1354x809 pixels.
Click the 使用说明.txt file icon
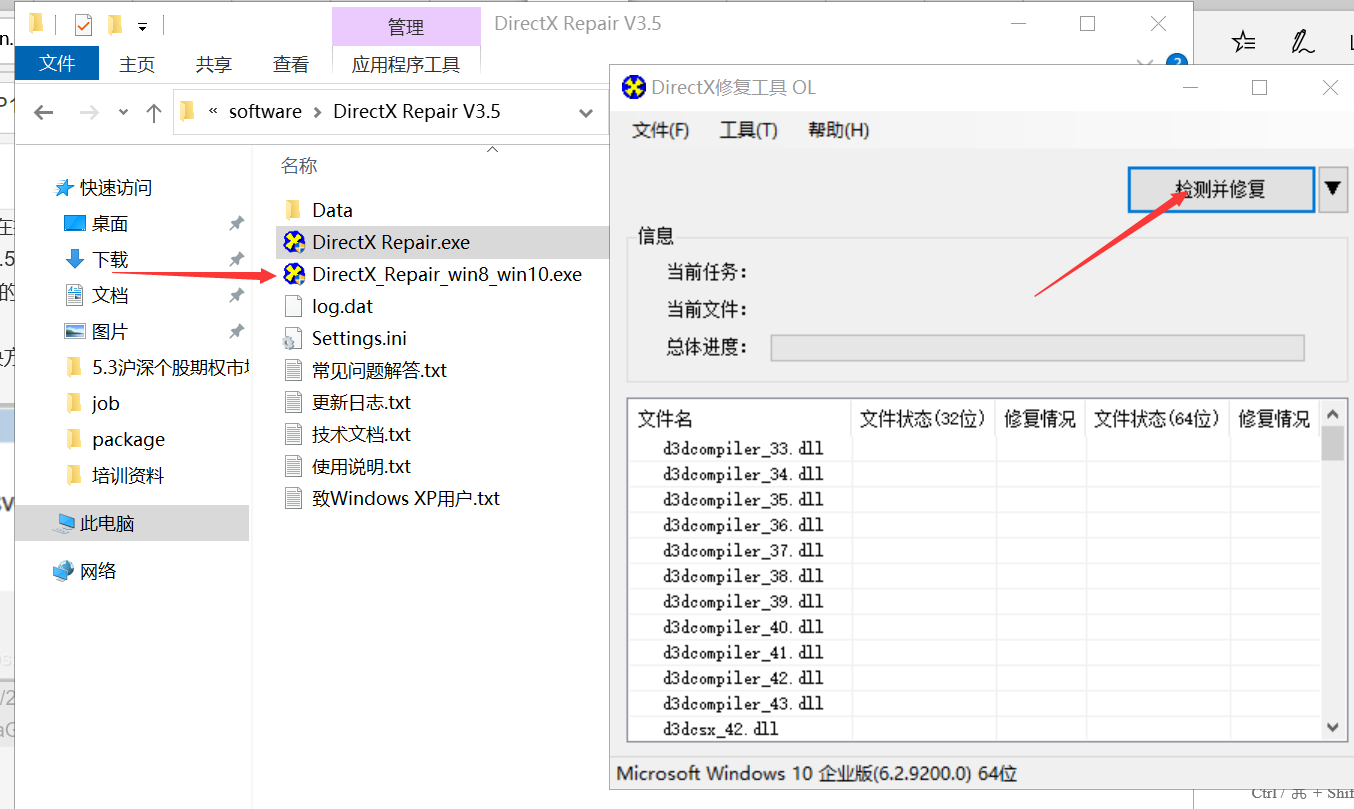pos(293,466)
